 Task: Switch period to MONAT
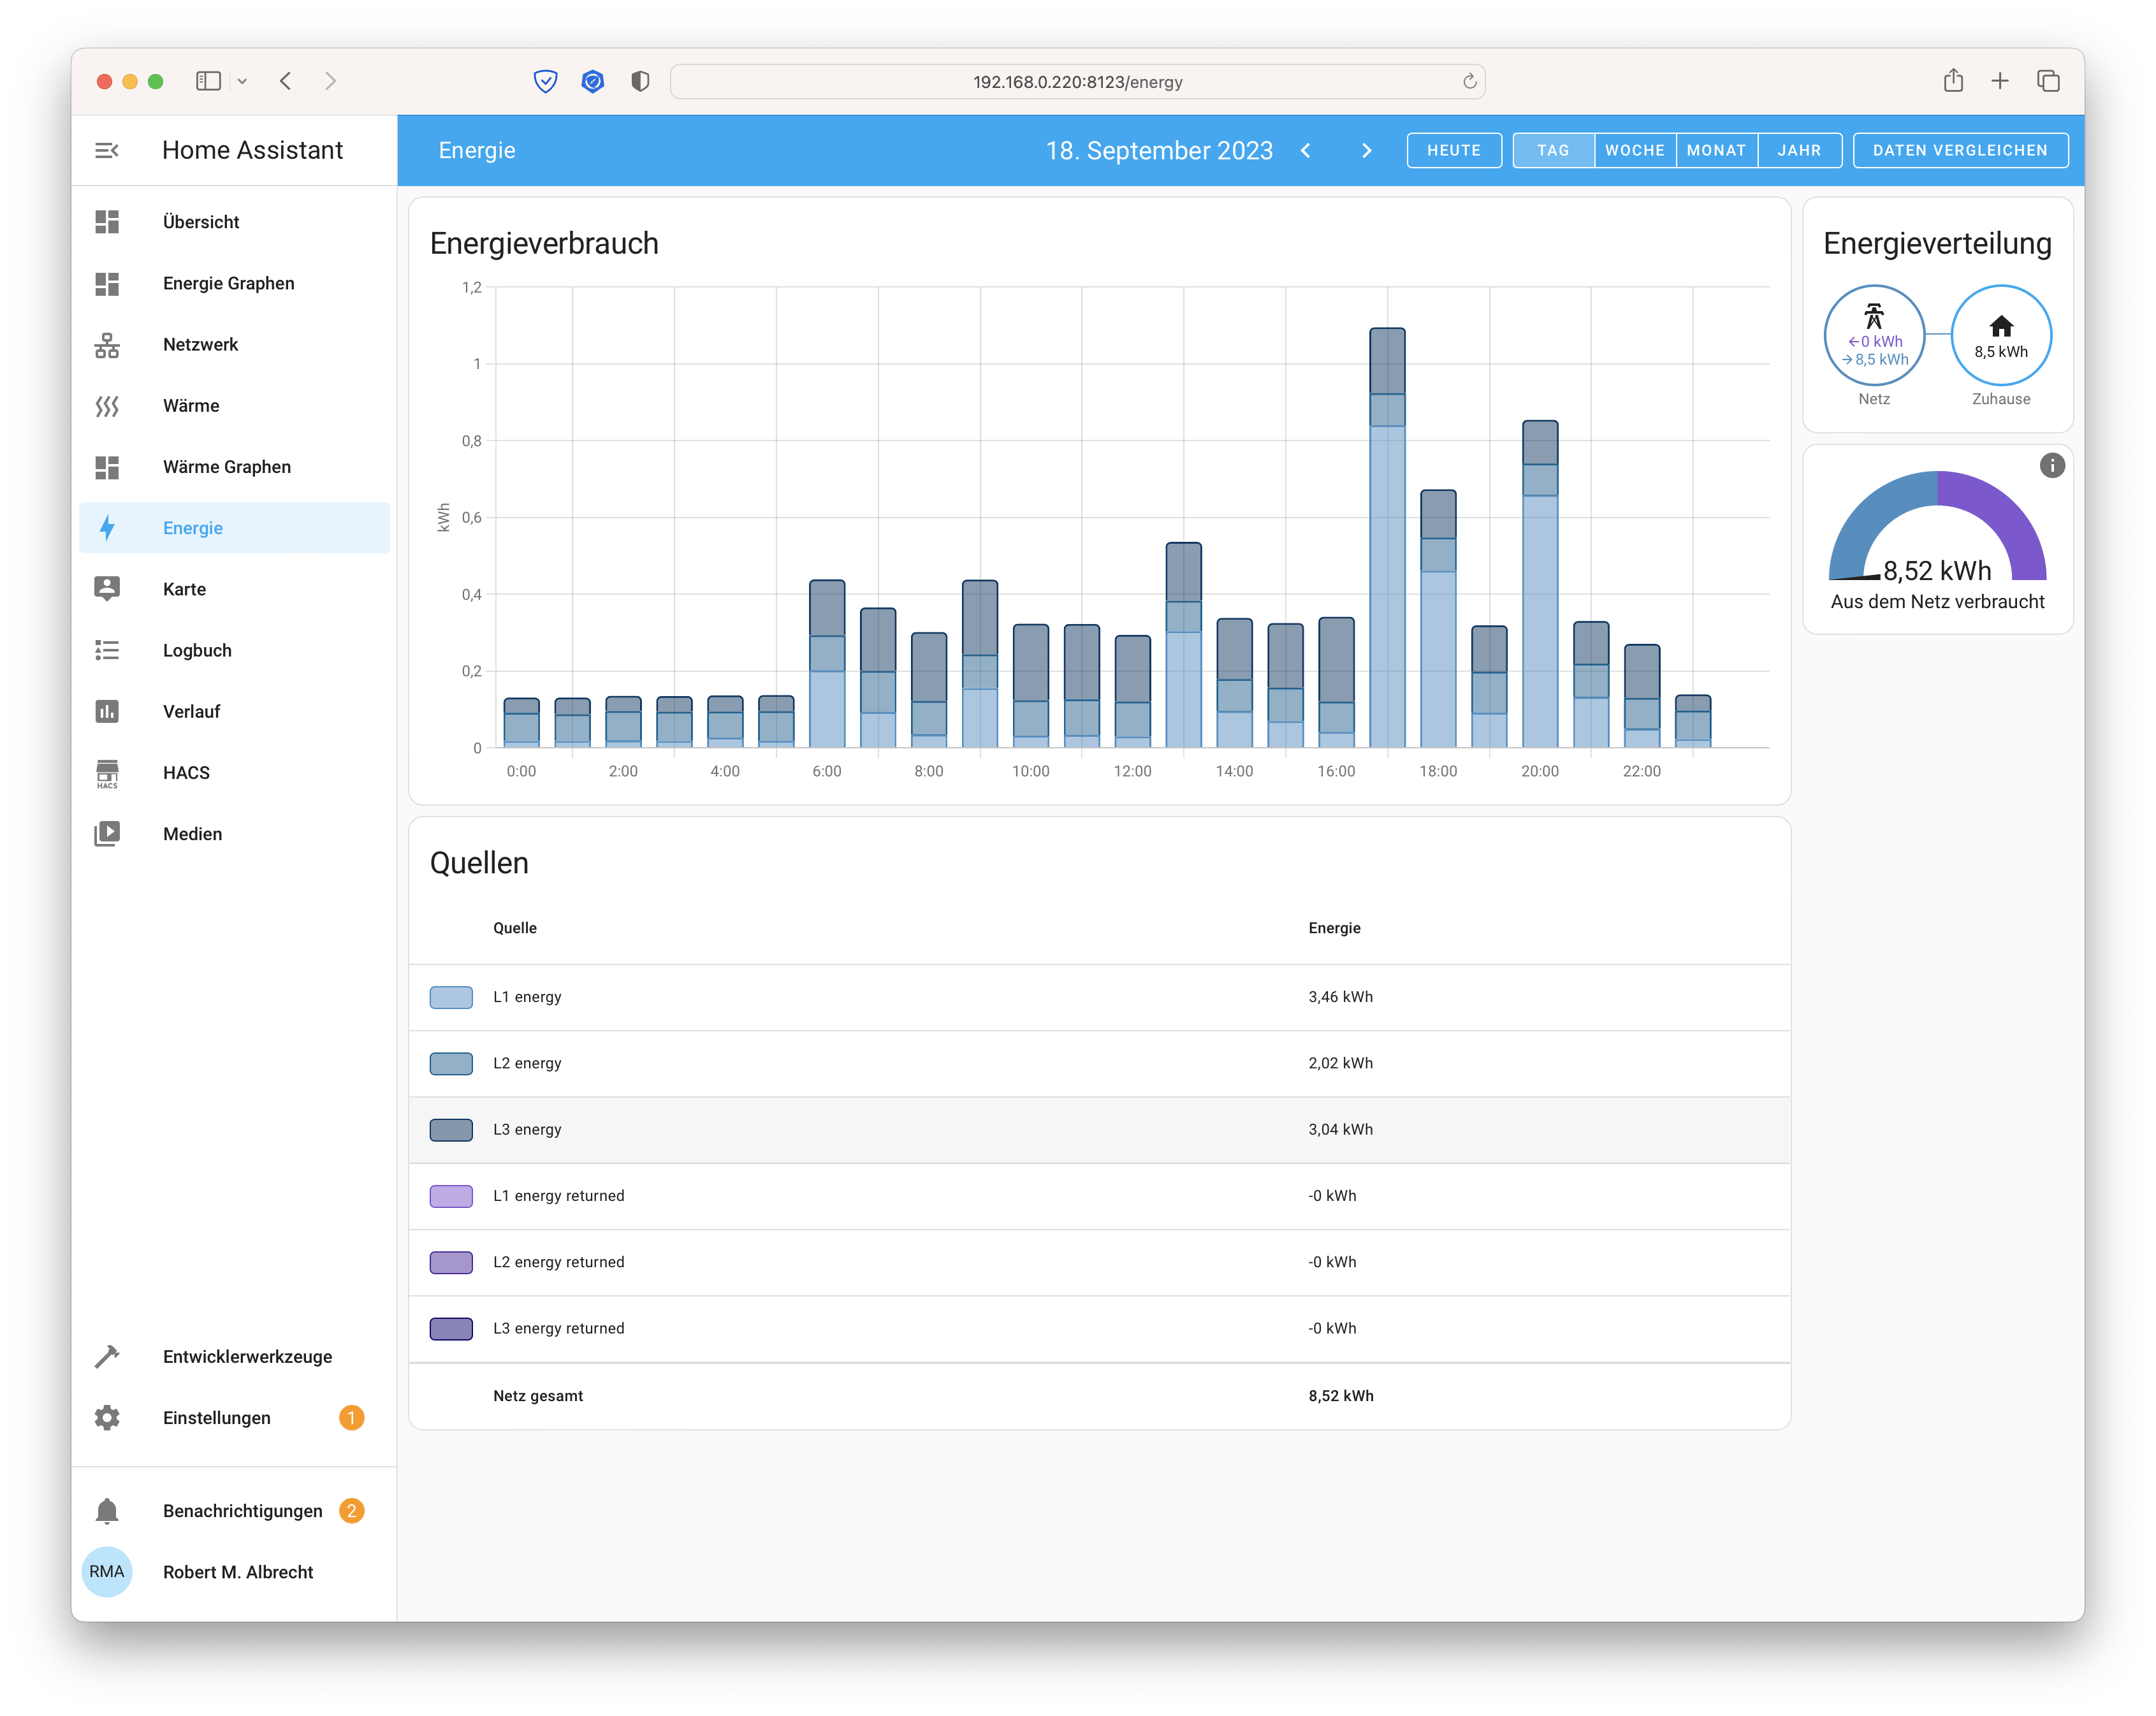(1715, 150)
